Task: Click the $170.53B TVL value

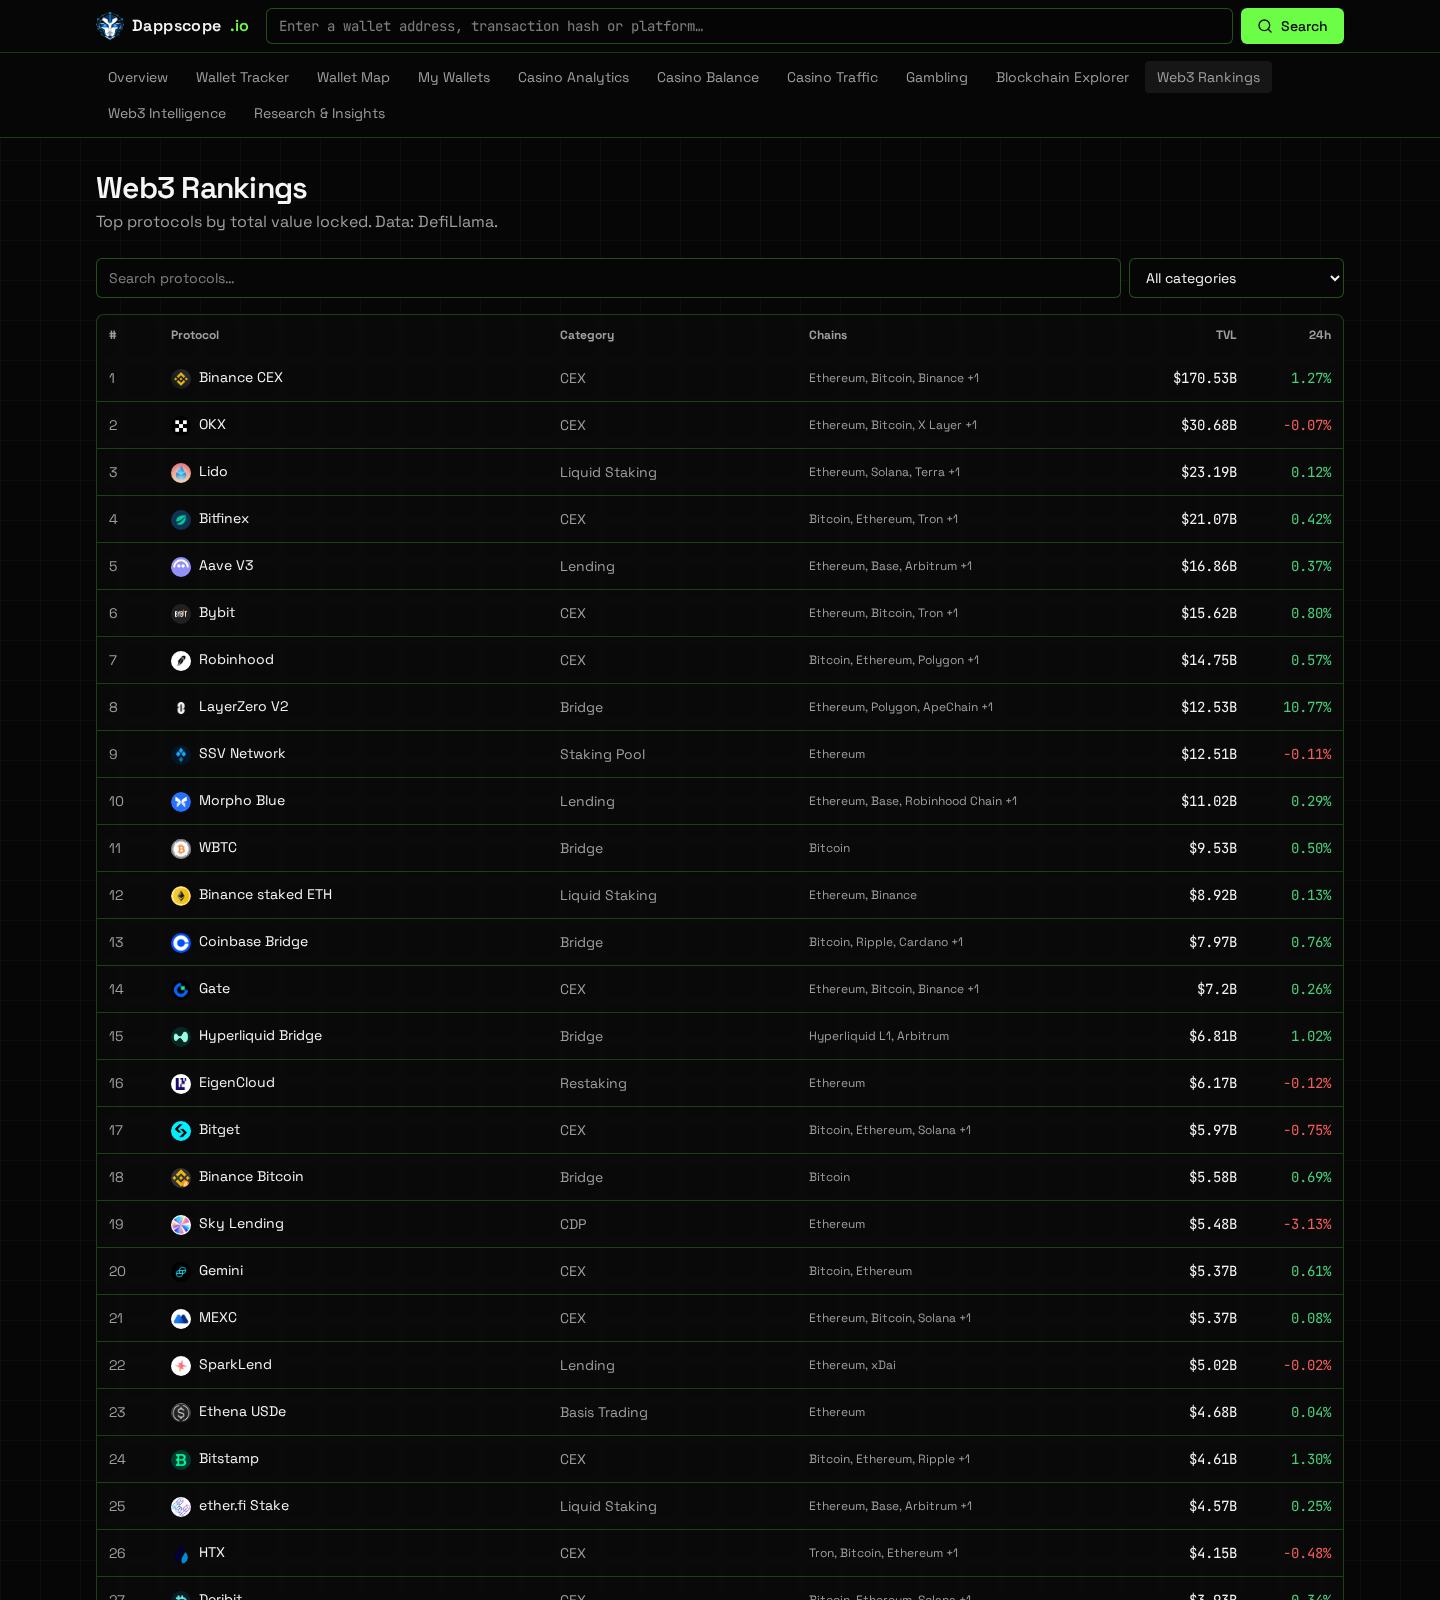Action: pyautogui.click(x=1205, y=378)
